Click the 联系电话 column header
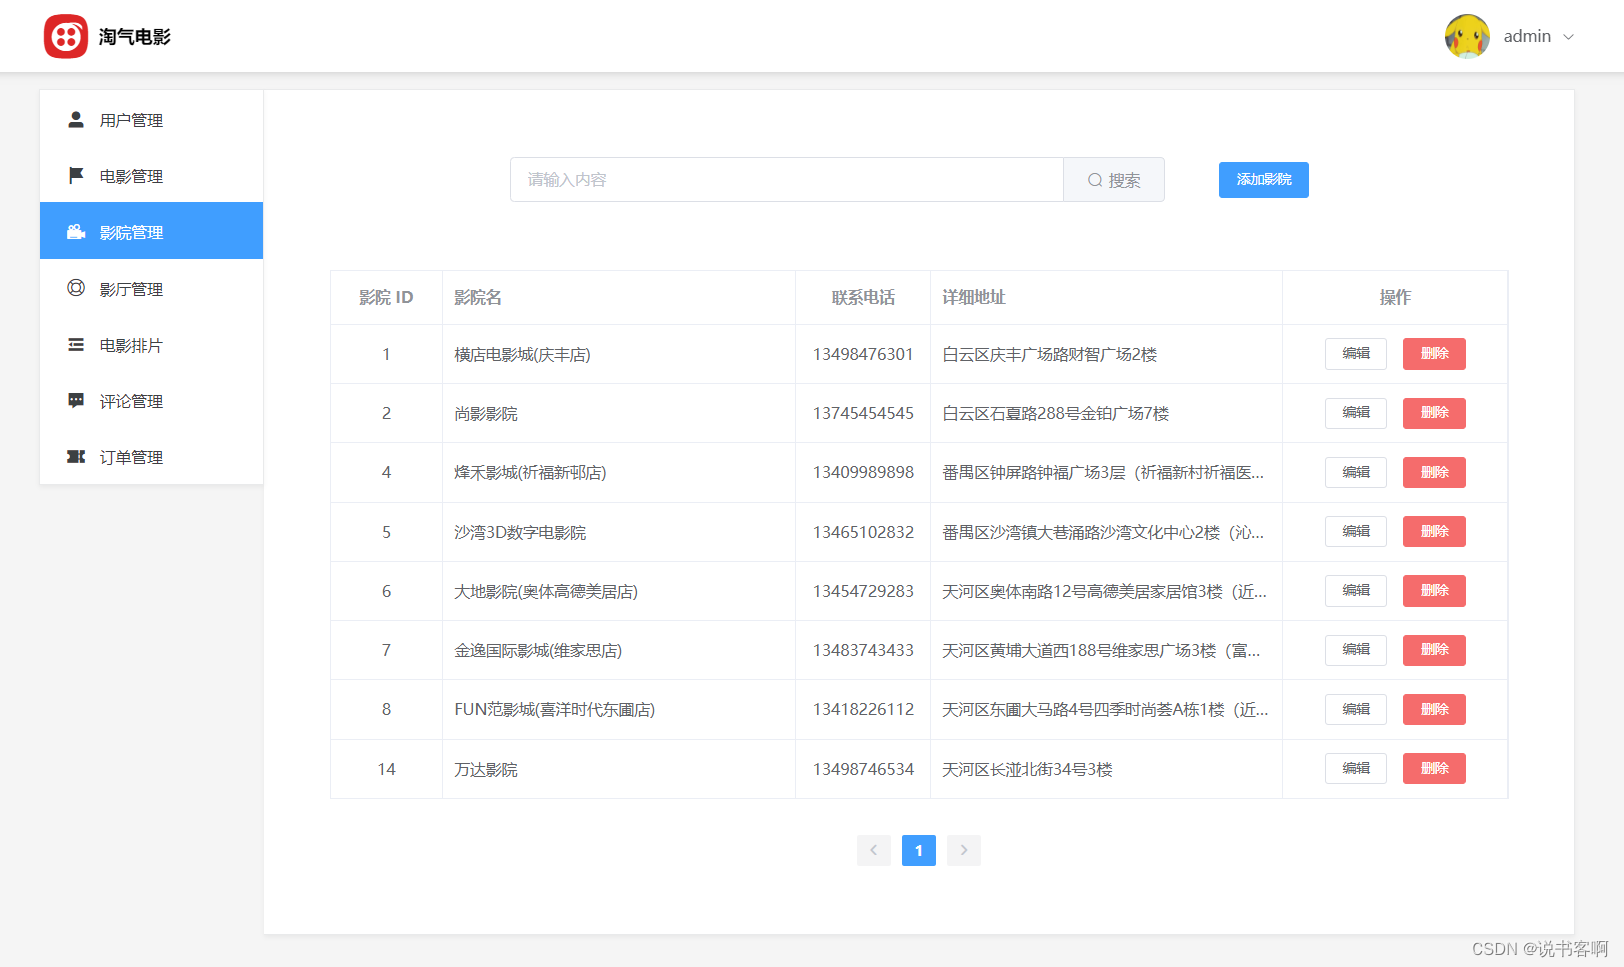This screenshot has width=1624, height=967. coord(863,298)
